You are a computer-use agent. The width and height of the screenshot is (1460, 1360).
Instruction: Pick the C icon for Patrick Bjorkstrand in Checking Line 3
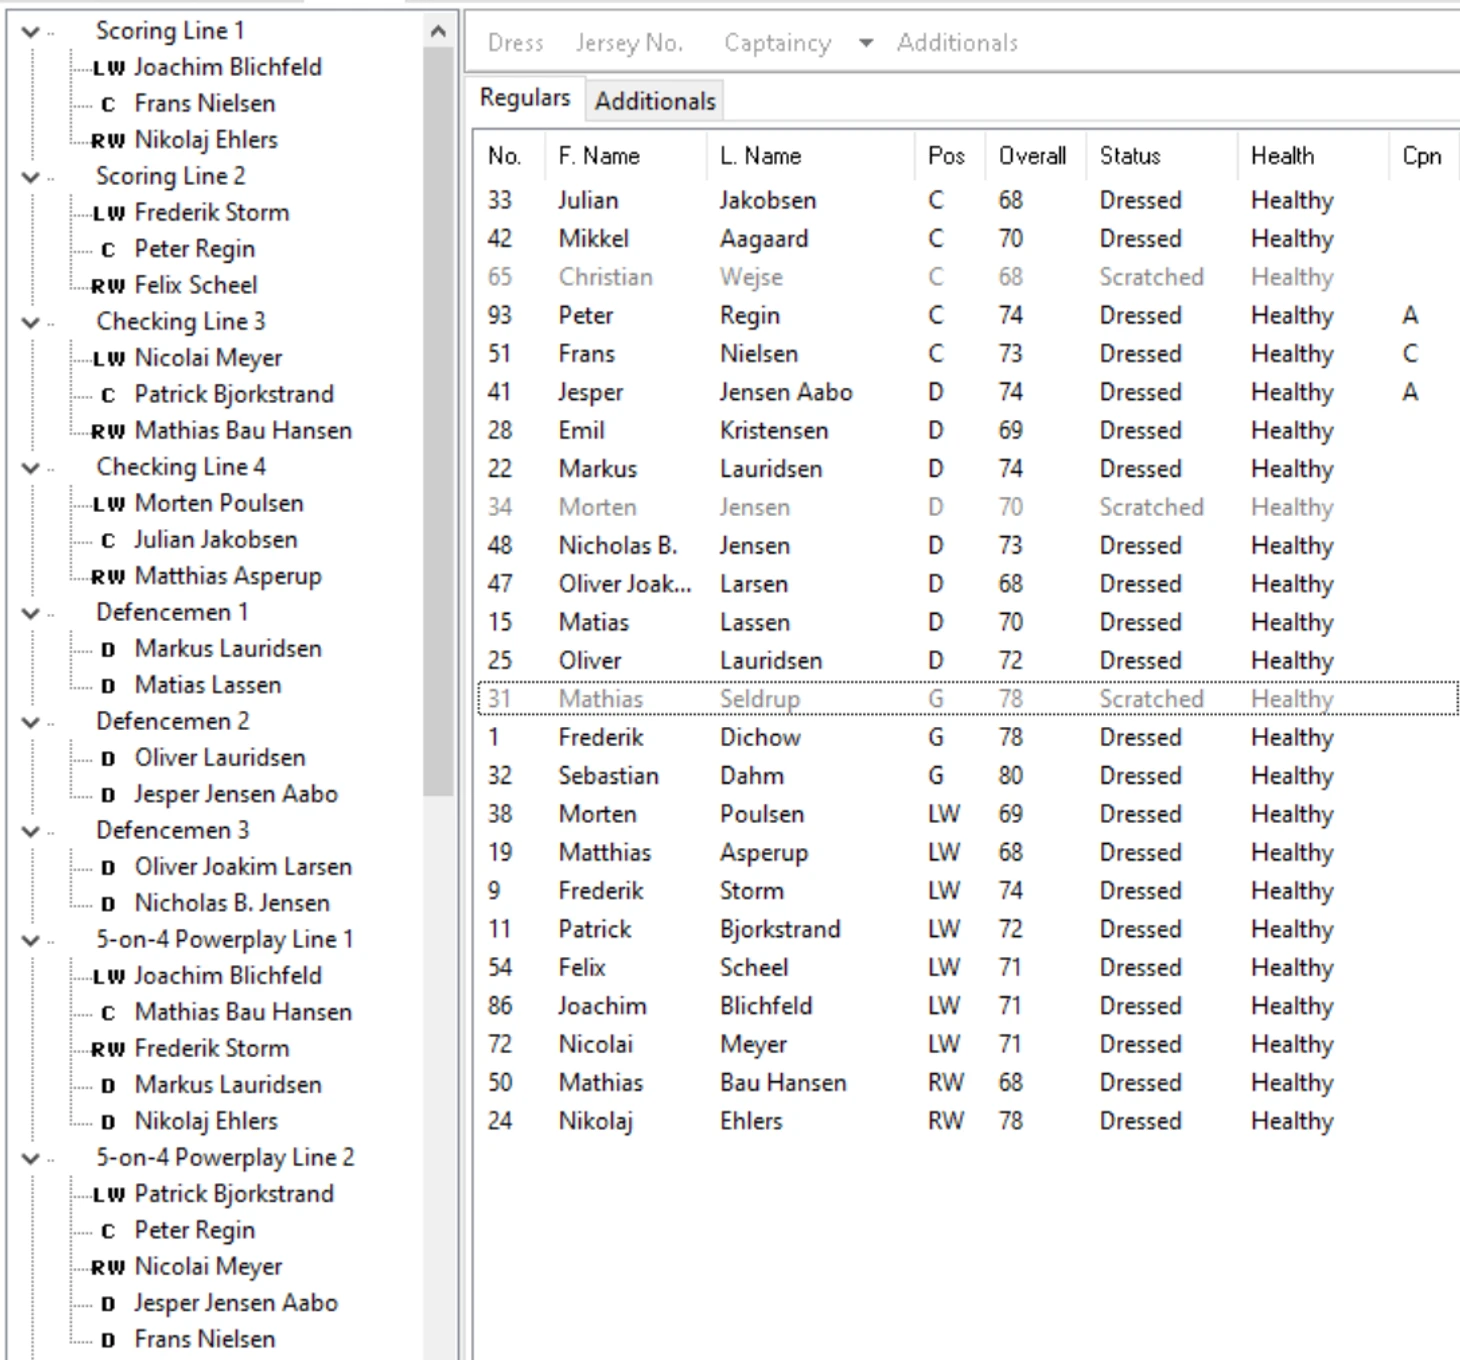108,395
